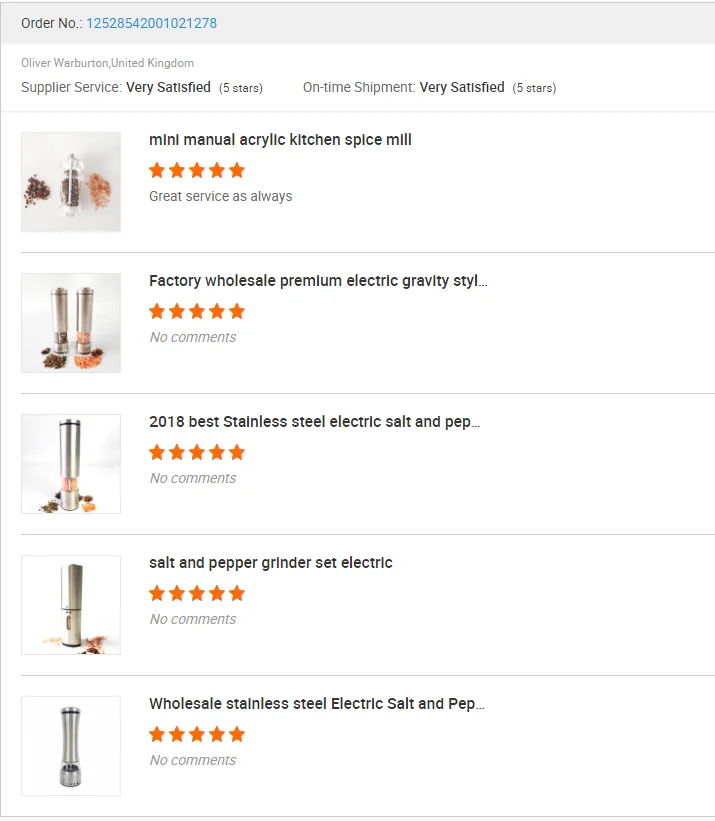Open 'salt and pepper grinder set electric' title
Image resolution: width=715 pixels, height=821 pixels.
point(270,563)
